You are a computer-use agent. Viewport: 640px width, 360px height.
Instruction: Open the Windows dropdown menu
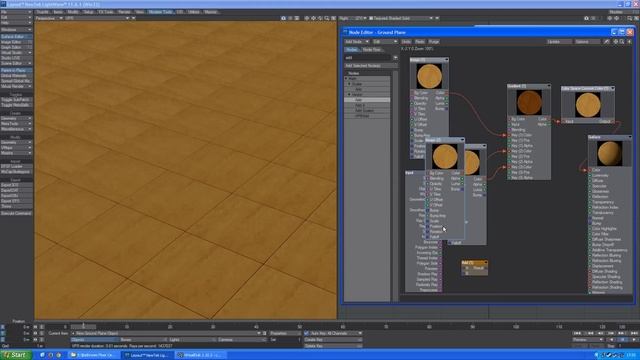[x=16, y=30]
